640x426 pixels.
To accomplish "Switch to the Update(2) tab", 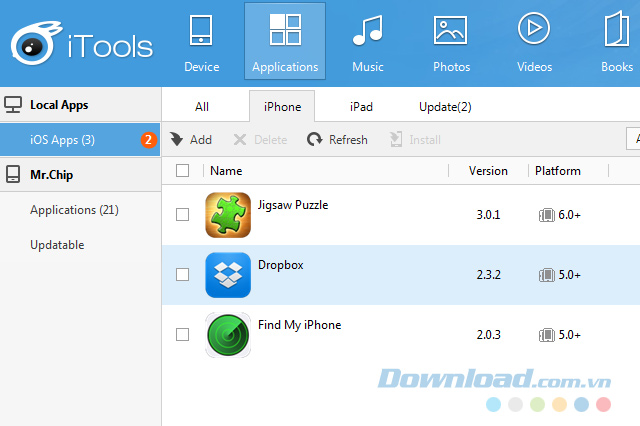I will point(445,106).
